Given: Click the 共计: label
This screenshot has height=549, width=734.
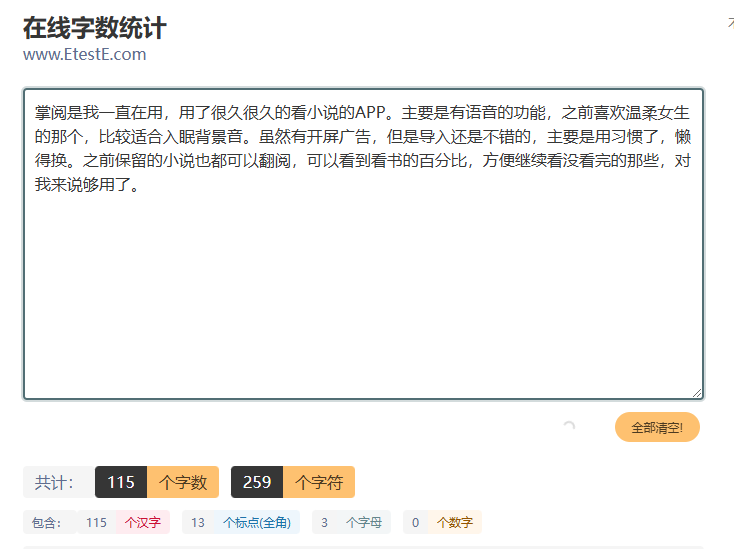Looking at the screenshot, I should (x=54, y=482).
